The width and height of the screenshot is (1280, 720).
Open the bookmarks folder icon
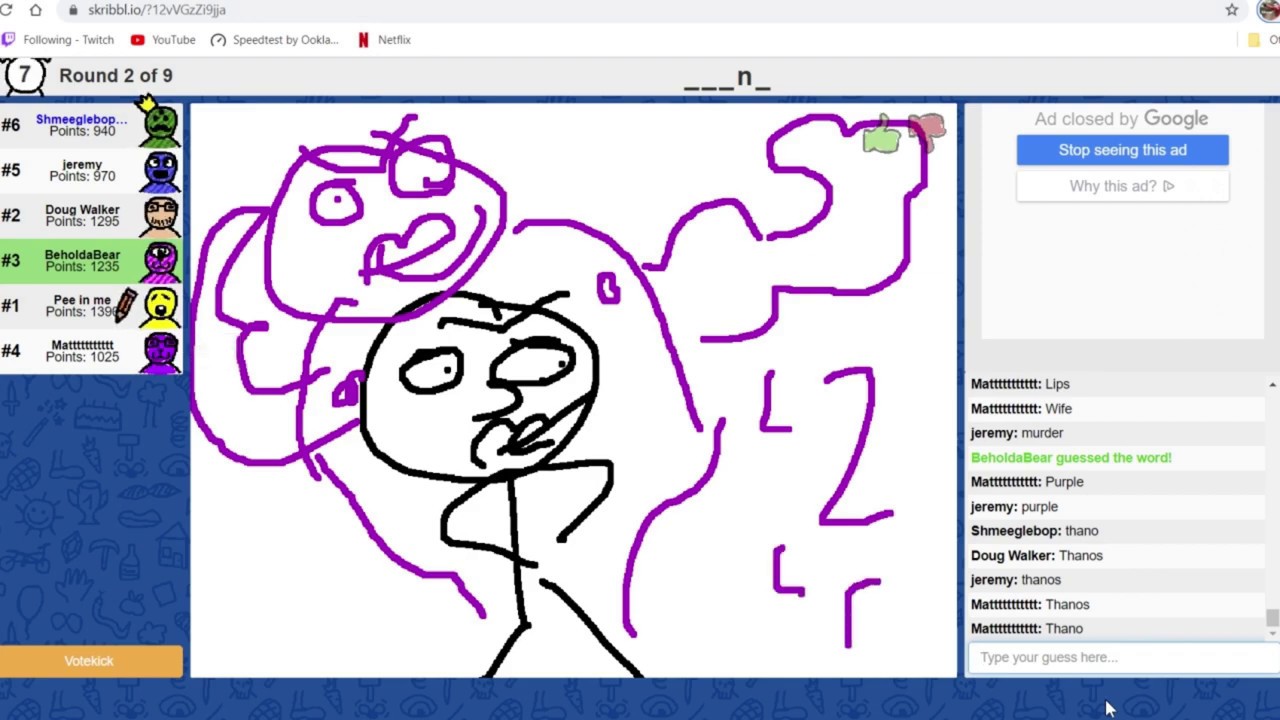(x=1254, y=40)
